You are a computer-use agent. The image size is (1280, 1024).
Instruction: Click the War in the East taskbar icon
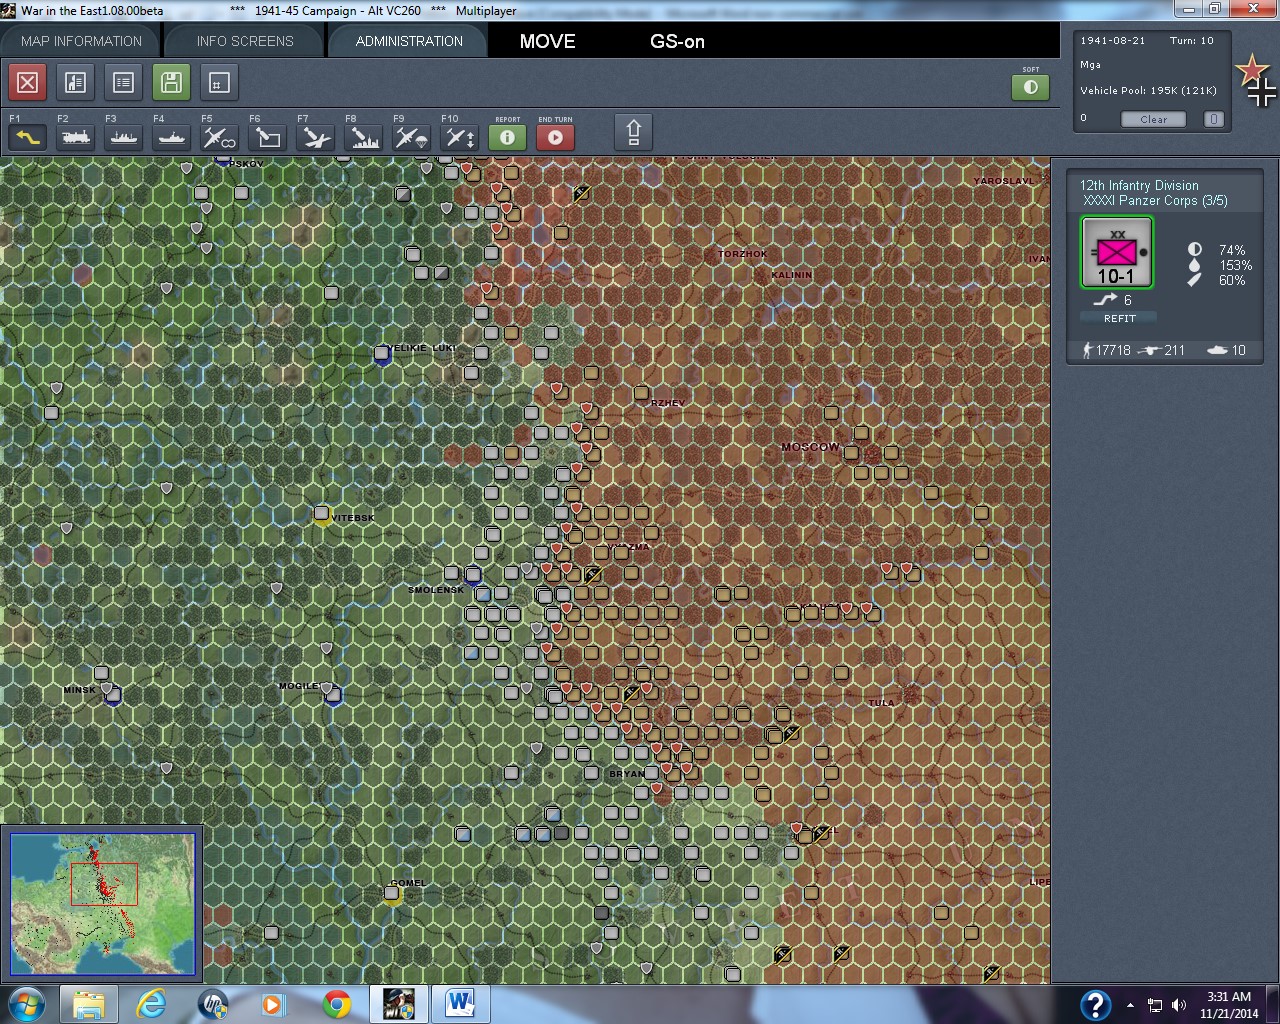pyautogui.click(x=399, y=1004)
